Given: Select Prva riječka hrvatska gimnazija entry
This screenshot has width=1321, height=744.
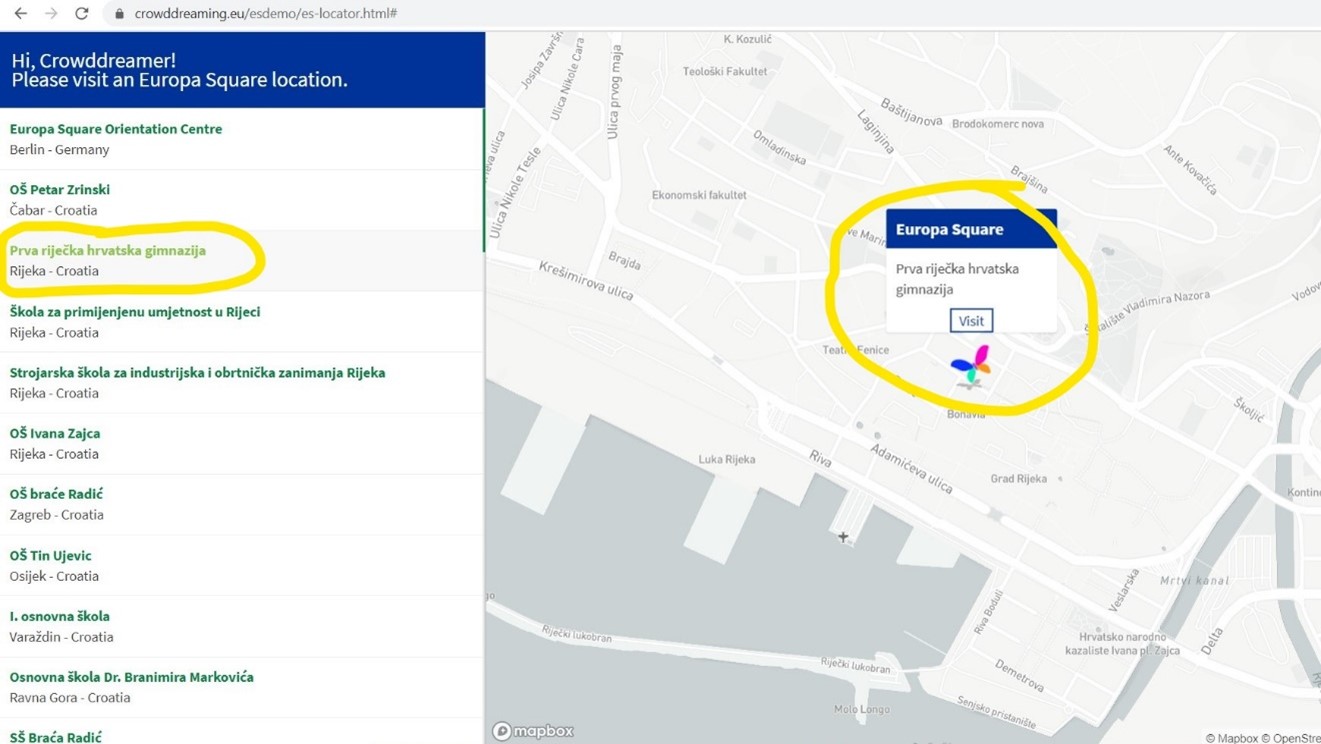Looking at the screenshot, I should (108, 251).
